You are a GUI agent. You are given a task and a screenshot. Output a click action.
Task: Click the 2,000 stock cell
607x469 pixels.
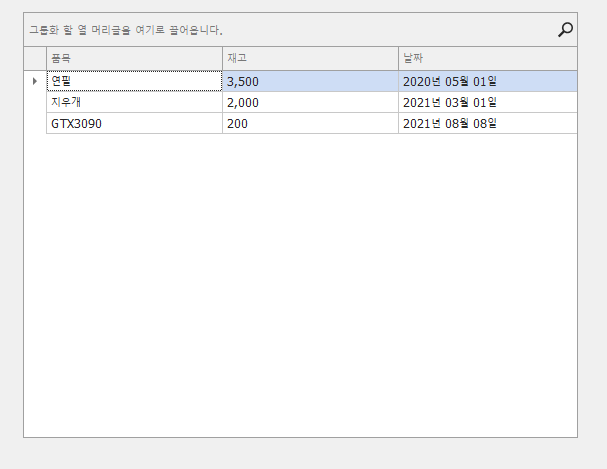click(310, 102)
